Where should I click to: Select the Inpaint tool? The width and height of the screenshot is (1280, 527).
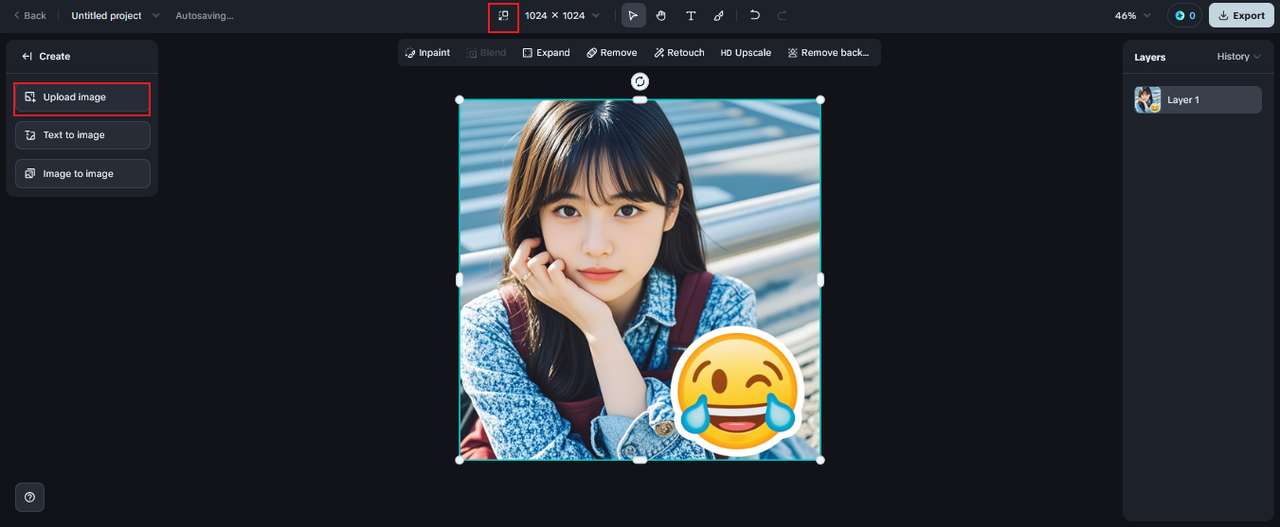[428, 53]
